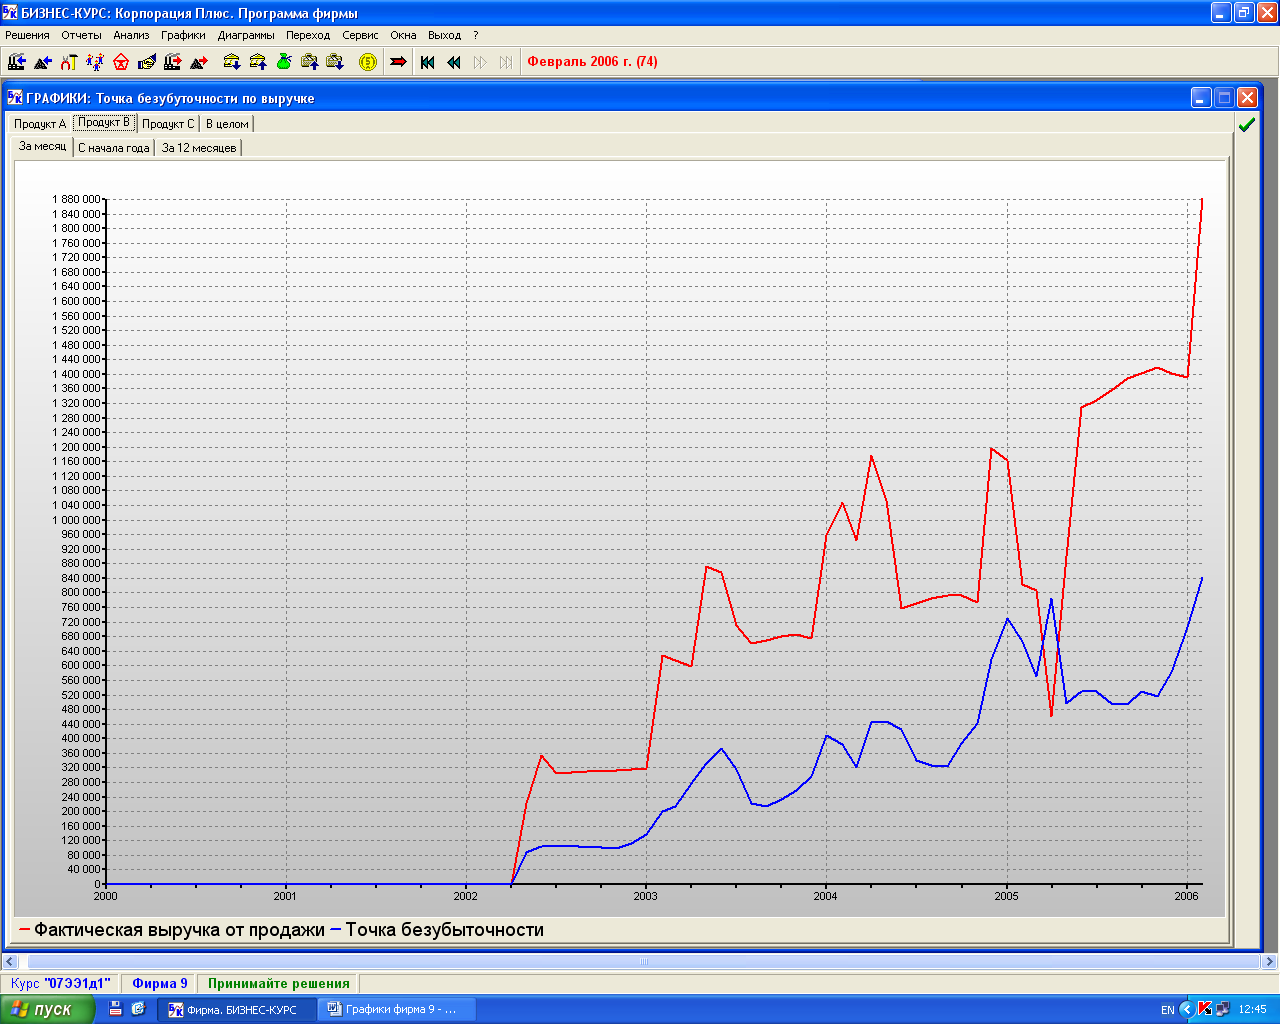Click the 12:45 system clock
The height and width of the screenshot is (1024, 1280).
[x=1252, y=1010]
